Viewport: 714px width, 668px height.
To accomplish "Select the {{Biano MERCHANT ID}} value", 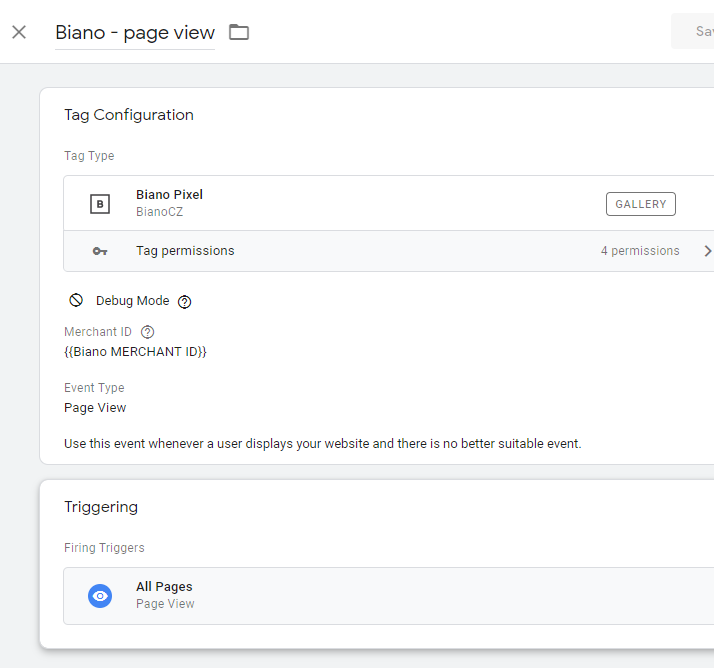I will click(x=135, y=352).
